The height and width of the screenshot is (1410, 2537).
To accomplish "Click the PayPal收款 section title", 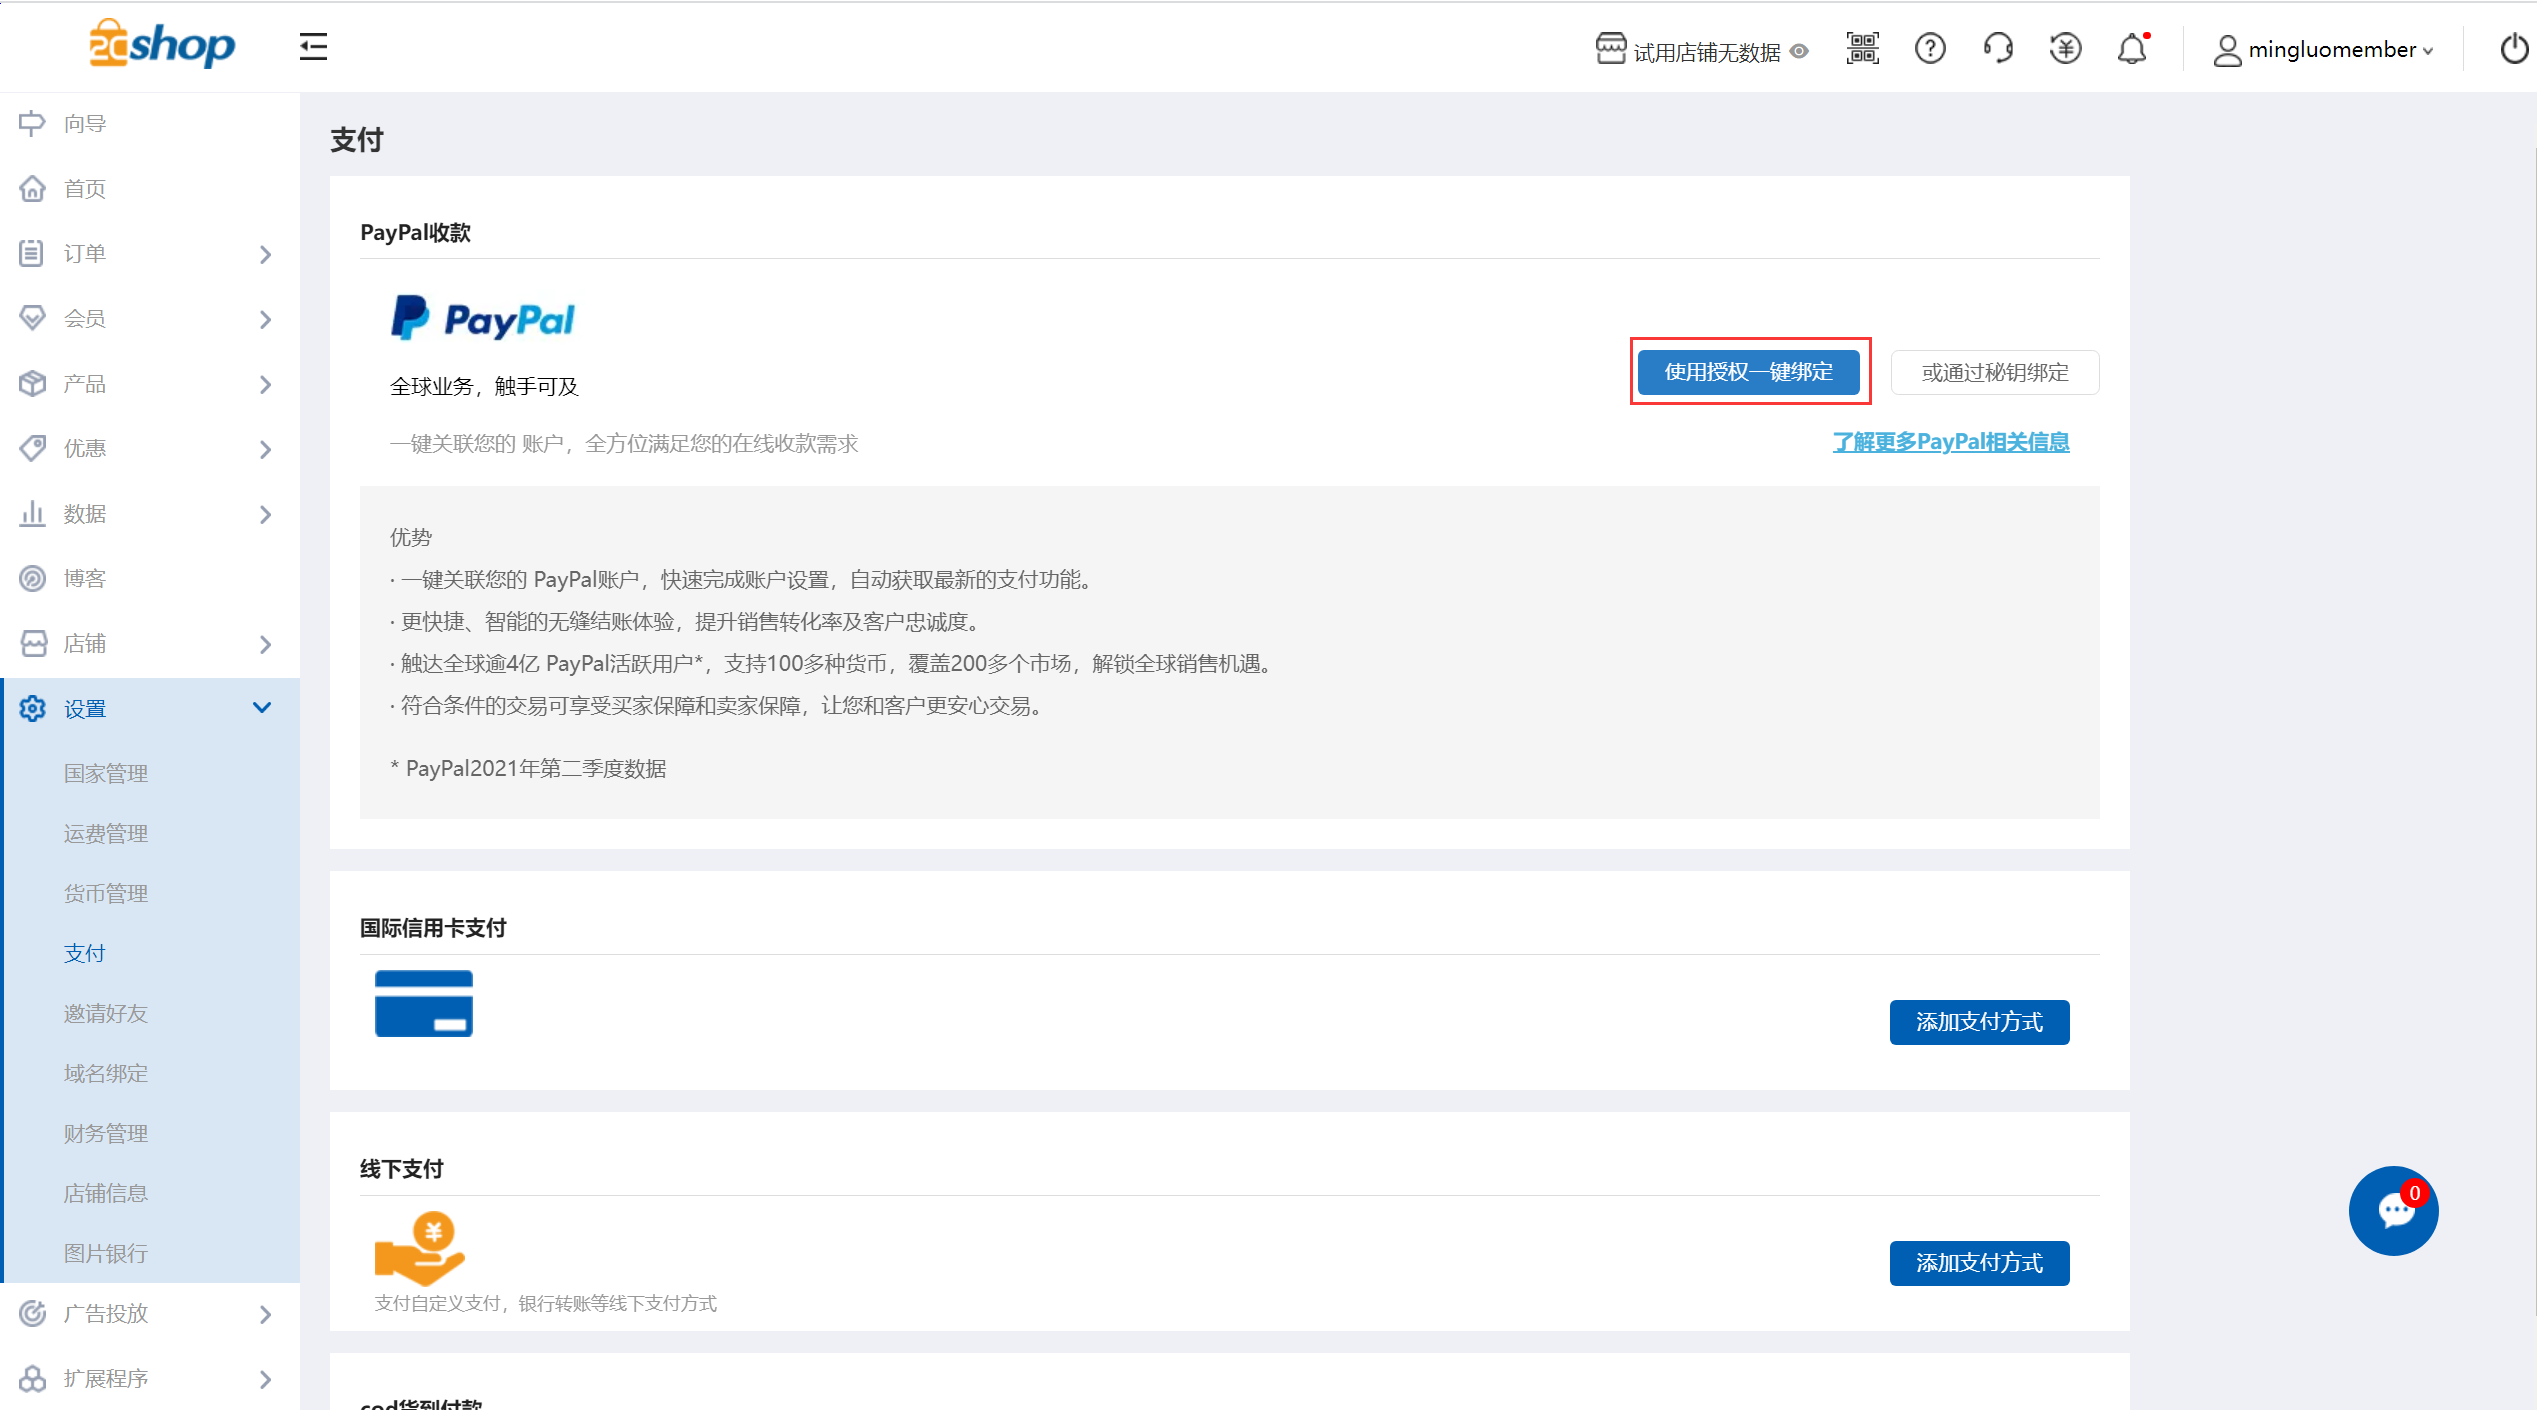I will (415, 232).
